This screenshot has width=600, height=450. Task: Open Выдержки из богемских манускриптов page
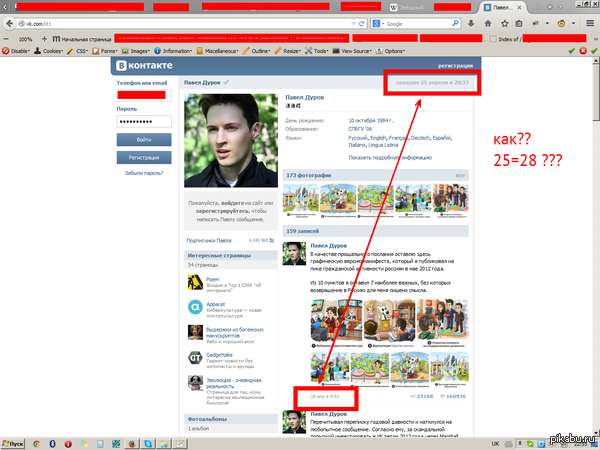[235, 333]
